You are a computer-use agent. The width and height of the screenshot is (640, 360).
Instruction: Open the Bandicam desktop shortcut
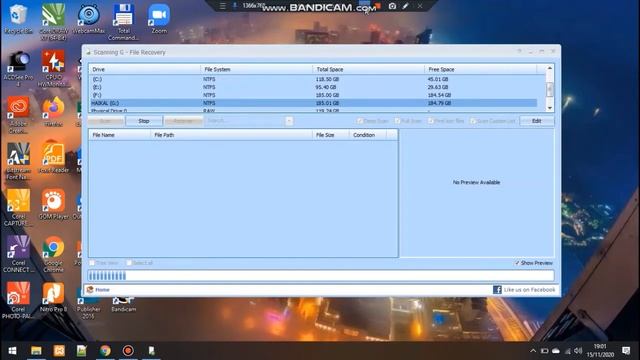(123, 304)
